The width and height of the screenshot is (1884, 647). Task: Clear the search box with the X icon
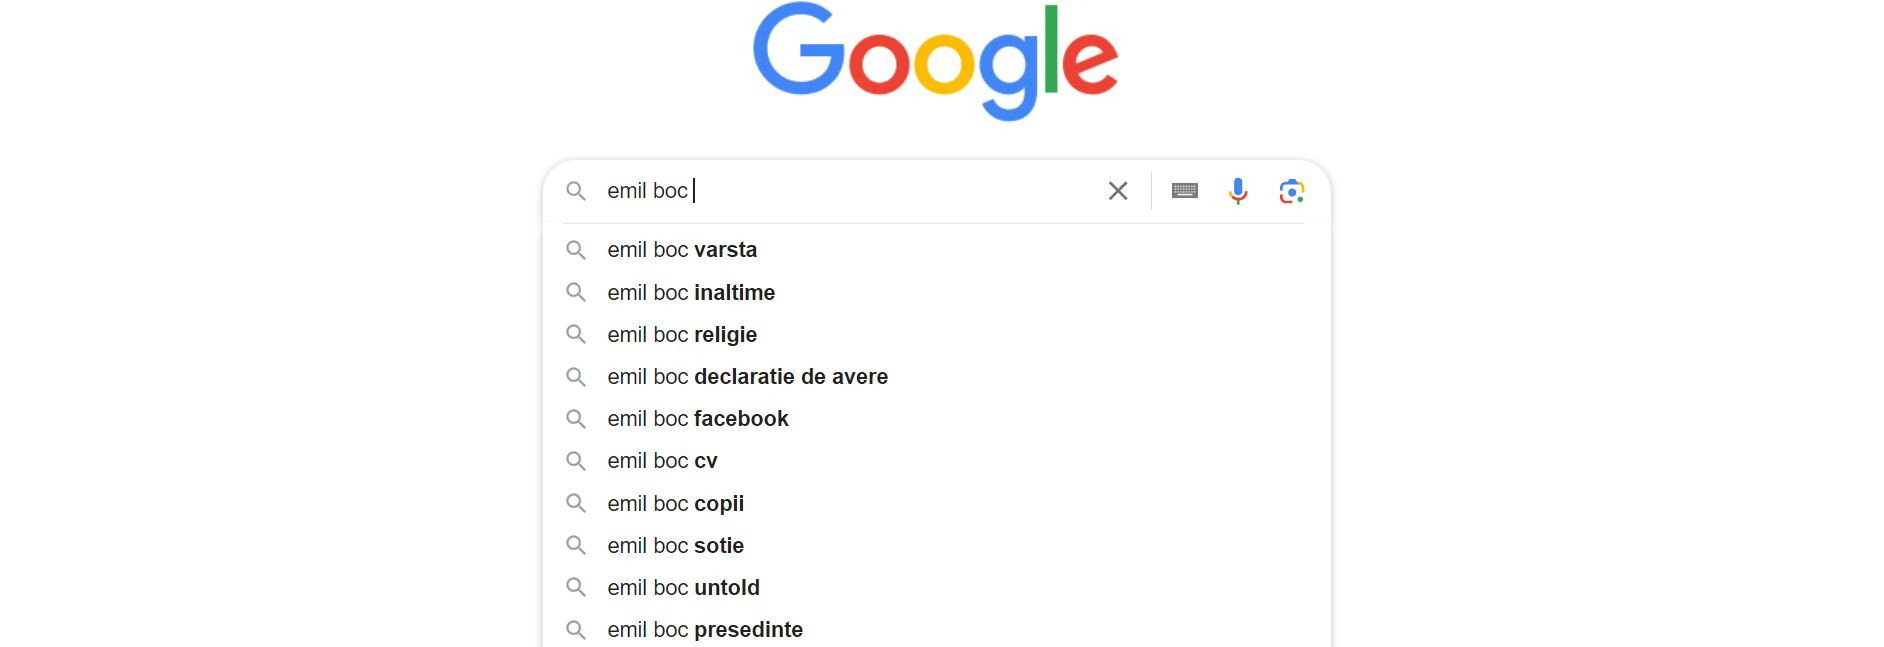(x=1117, y=190)
